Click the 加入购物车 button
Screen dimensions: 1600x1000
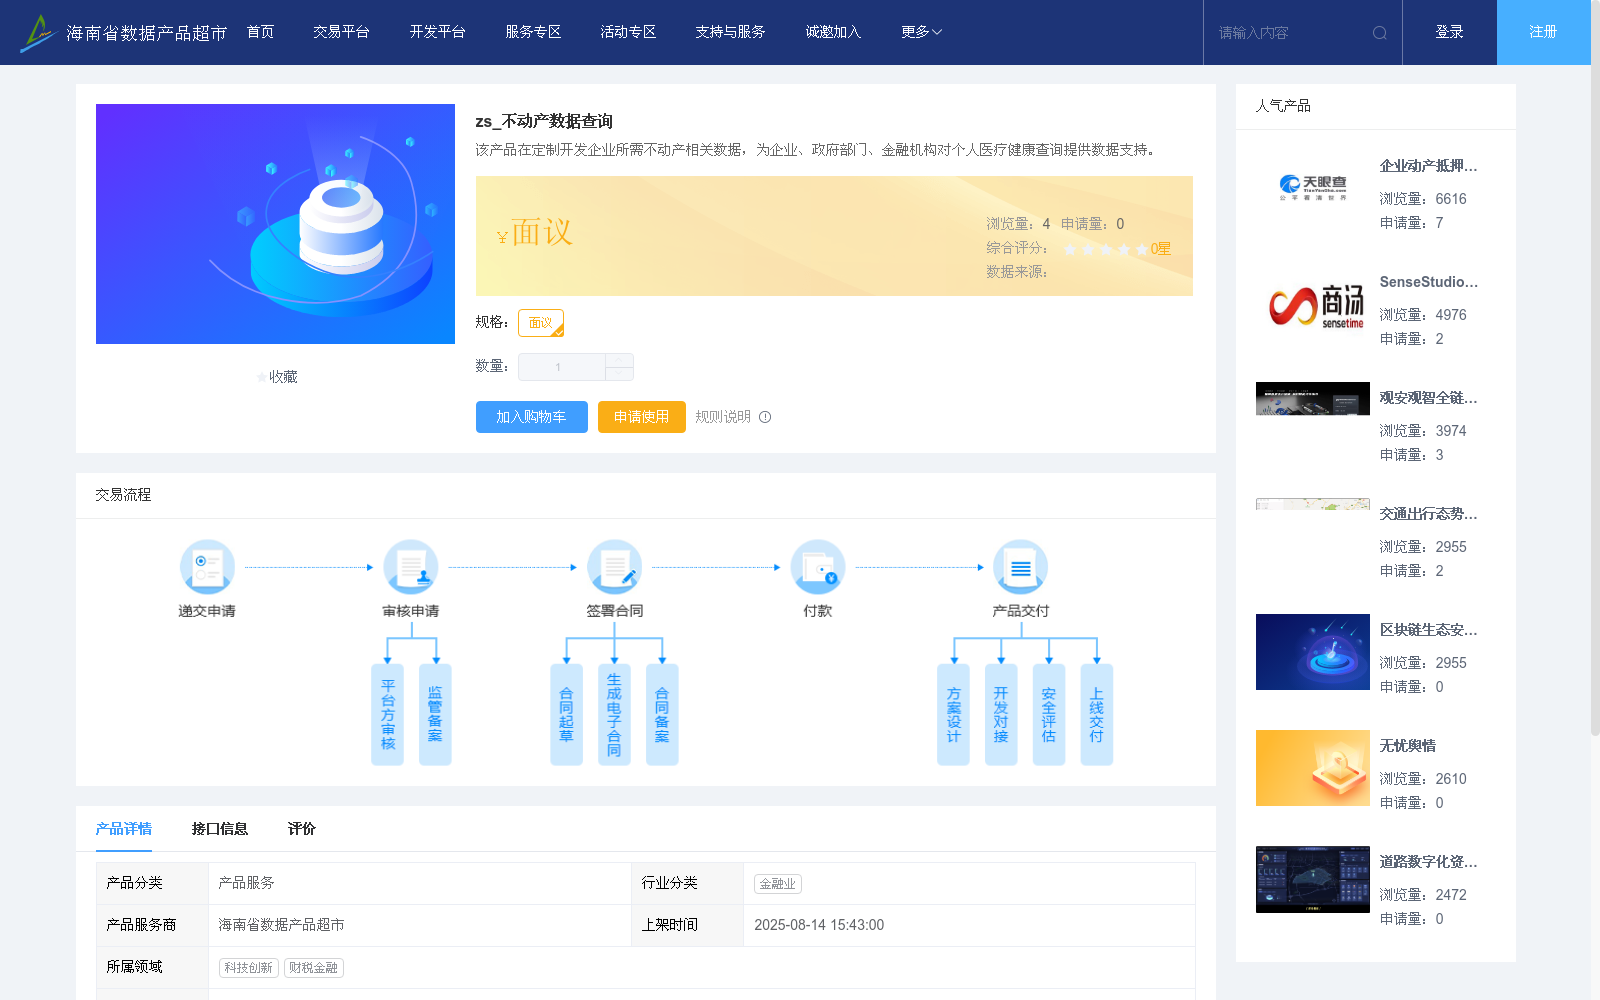[x=532, y=417]
